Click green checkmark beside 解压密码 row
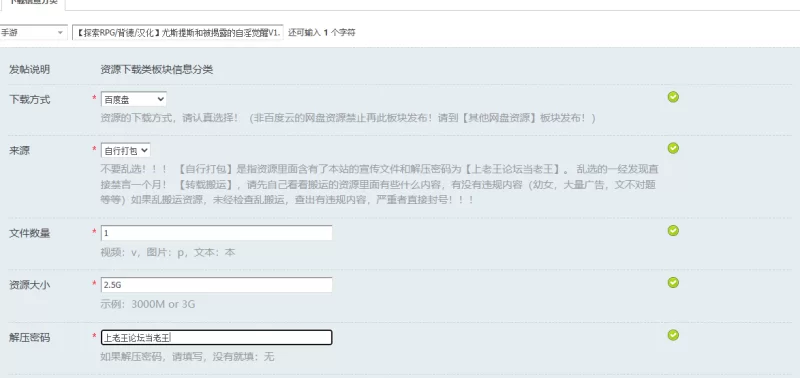The width and height of the screenshot is (800, 378). tap(673, 335)
